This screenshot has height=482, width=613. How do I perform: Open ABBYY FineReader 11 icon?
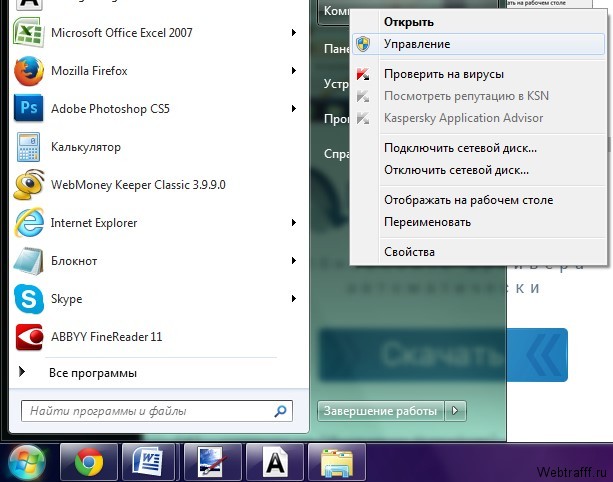coord(29,337)
